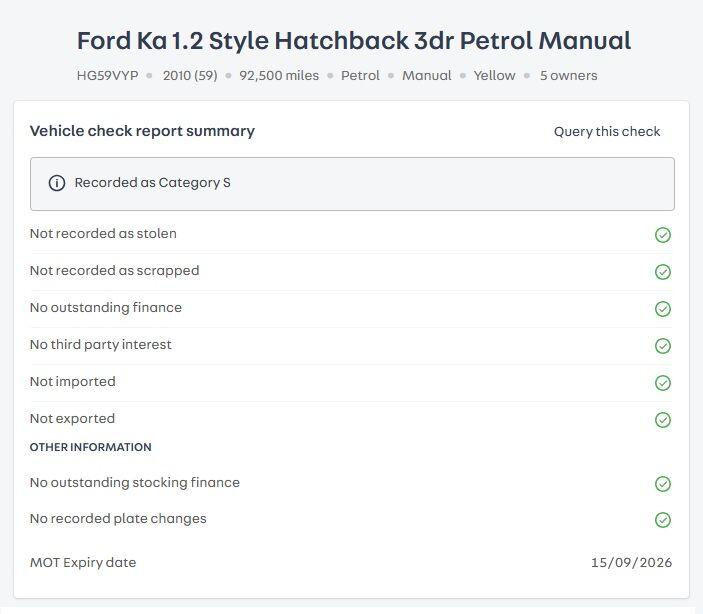Screen dimensions: 703x614
Task: Click green tick for No recorded plate changes
Action: click(x=663, y=520)
